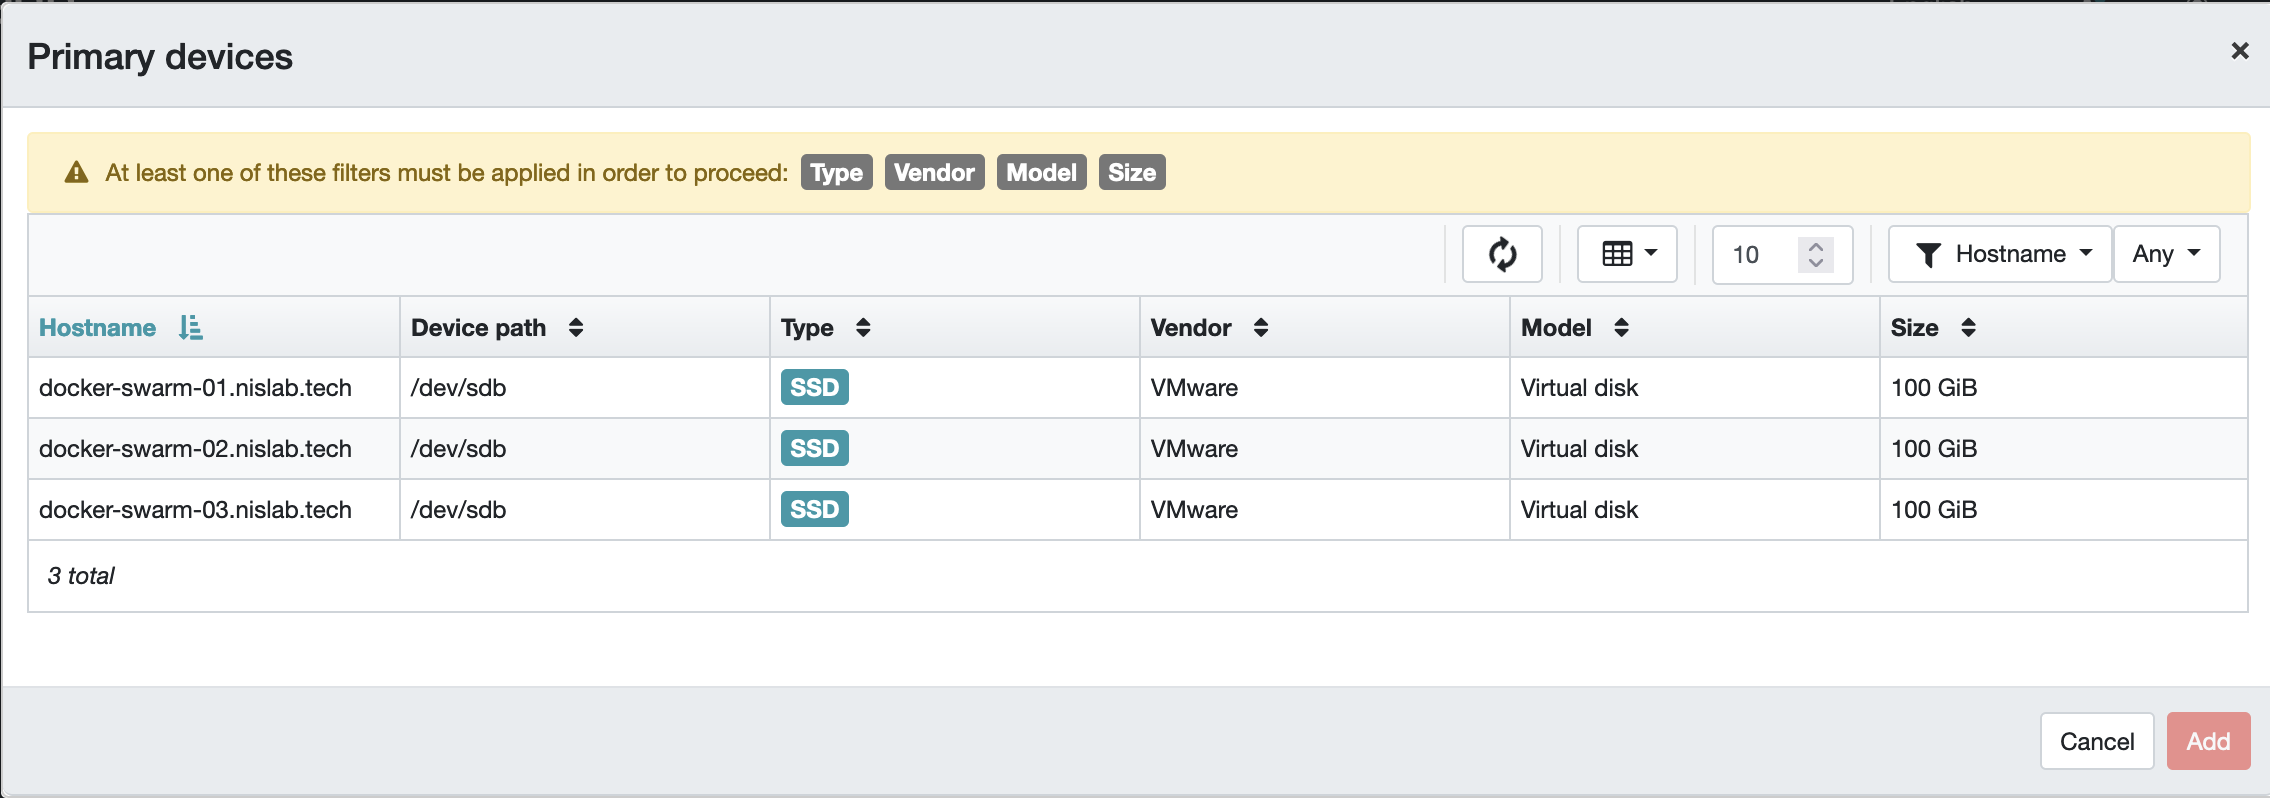Sort table by Size column arrows
The image size is (2270, 798).
point(1968,328)
